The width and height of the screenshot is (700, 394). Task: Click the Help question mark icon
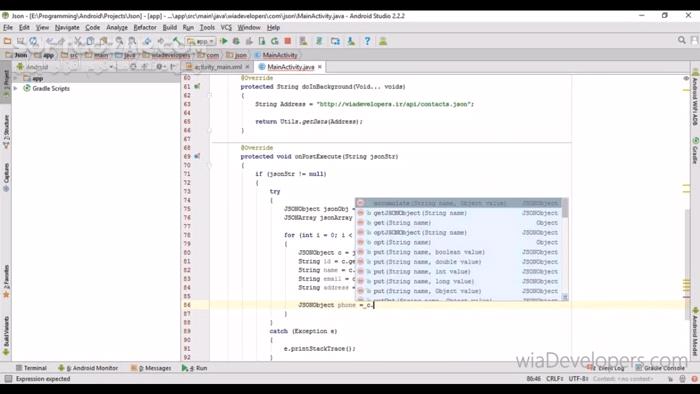point(367,41)
